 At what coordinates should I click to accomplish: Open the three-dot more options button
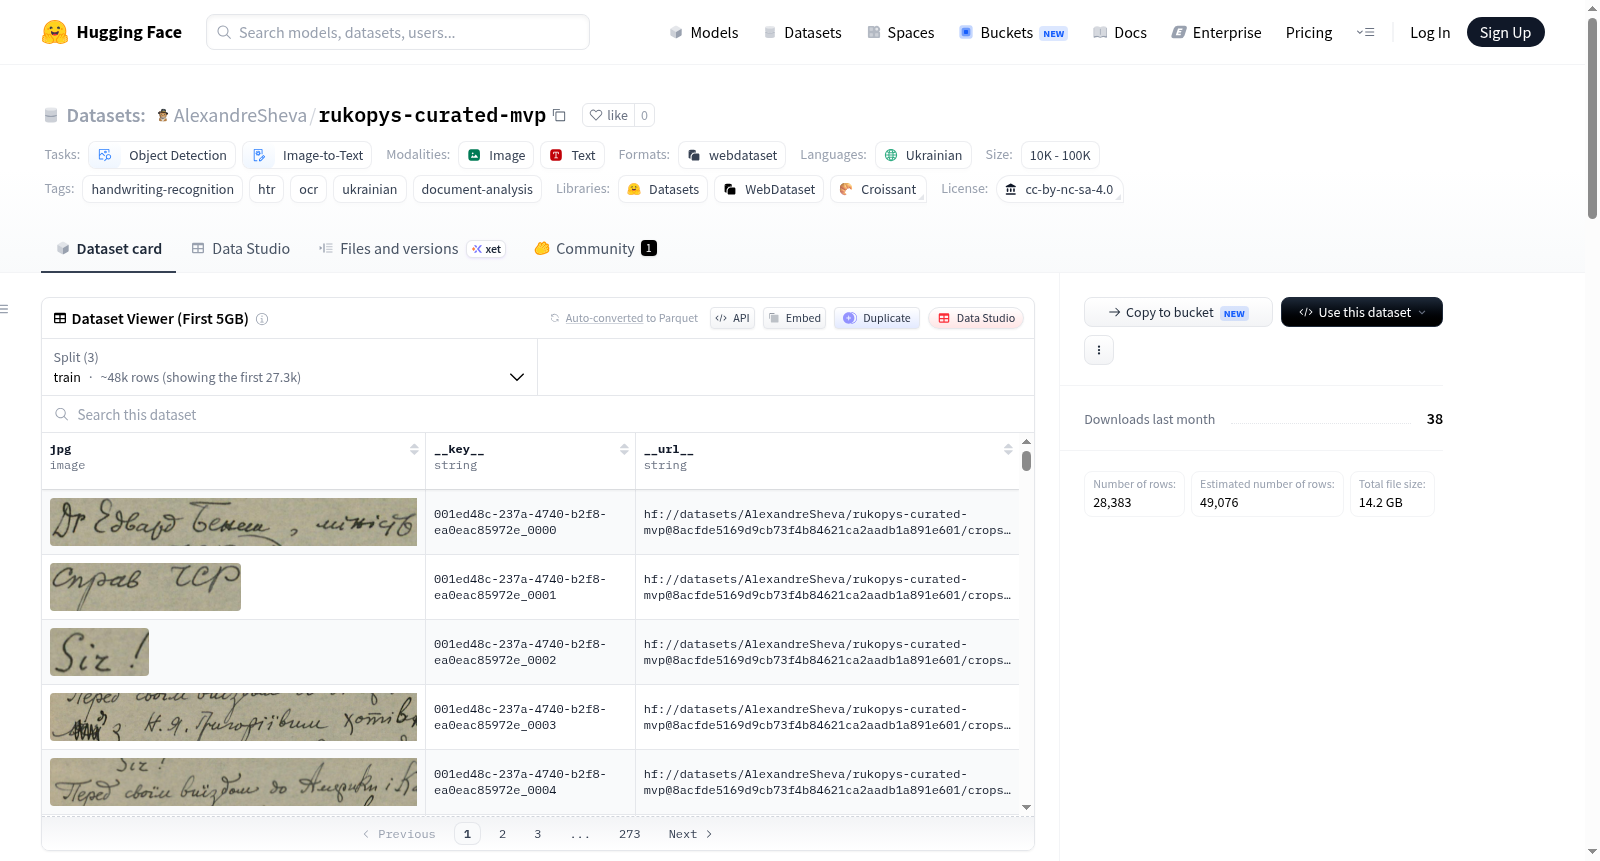click(1099, 350)
